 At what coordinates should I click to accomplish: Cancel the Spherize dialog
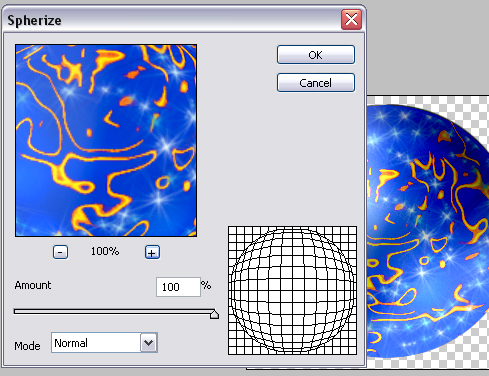click(316, 83)
